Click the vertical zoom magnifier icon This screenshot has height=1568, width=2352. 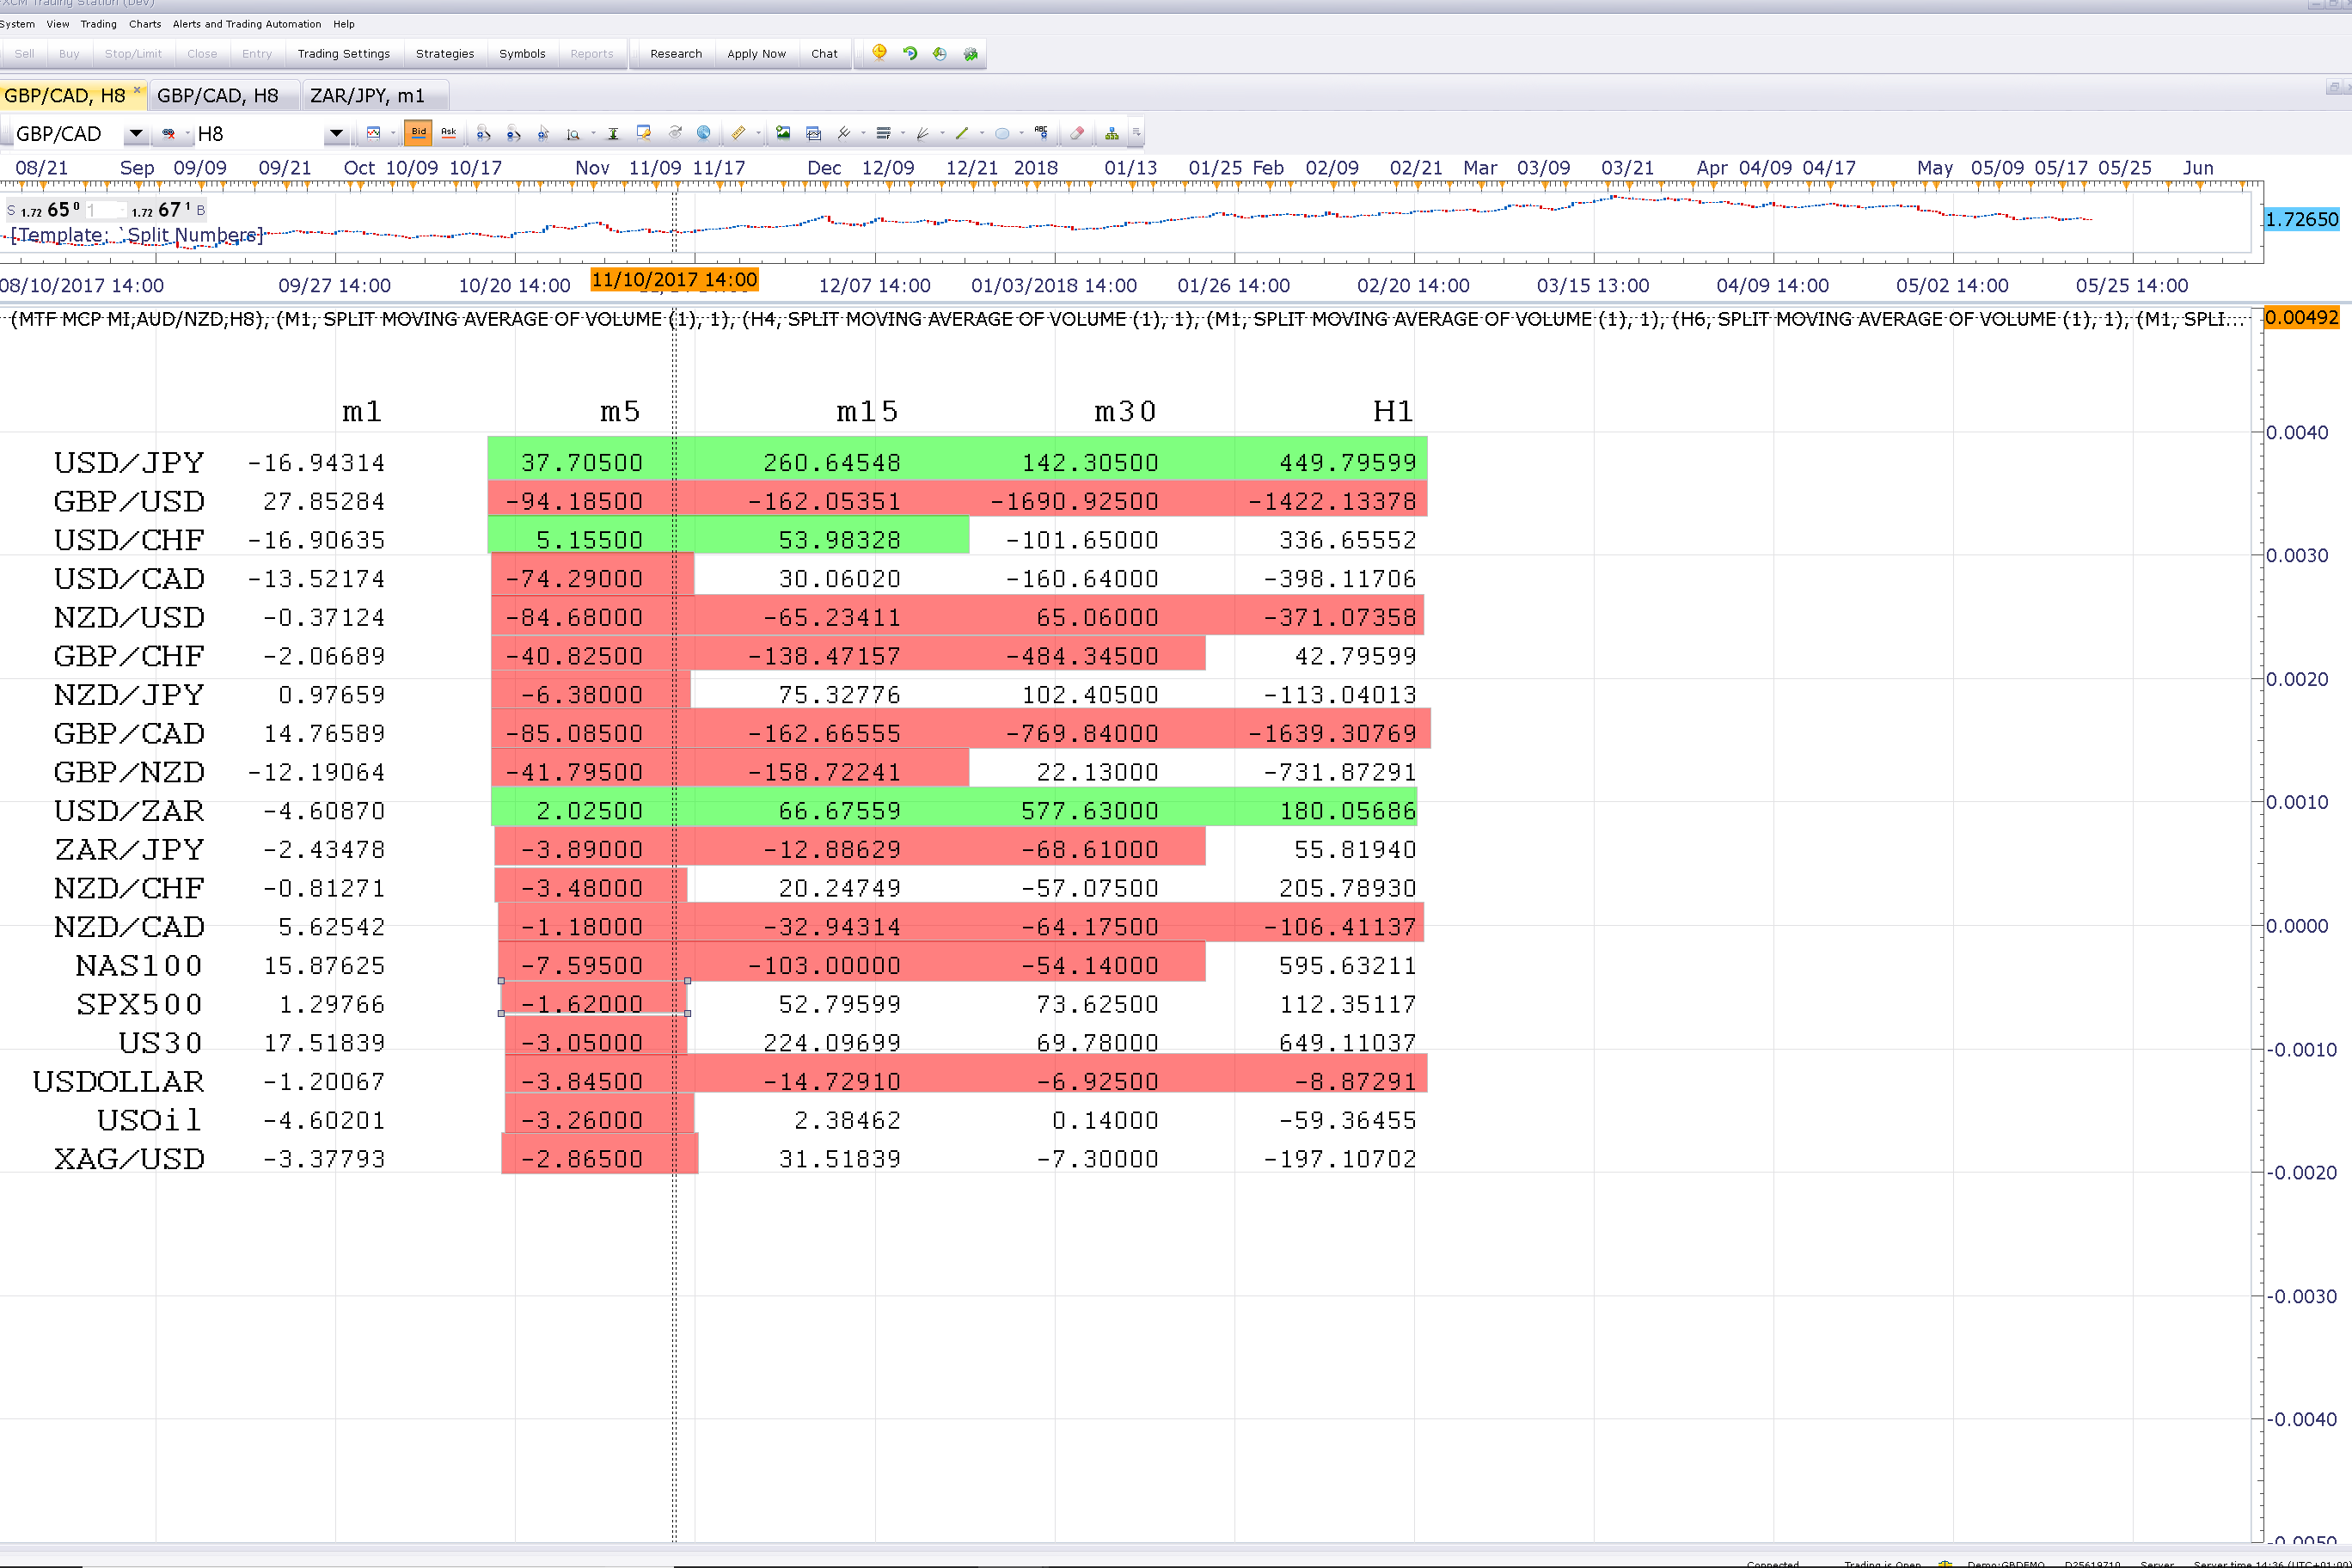point(573,133)
